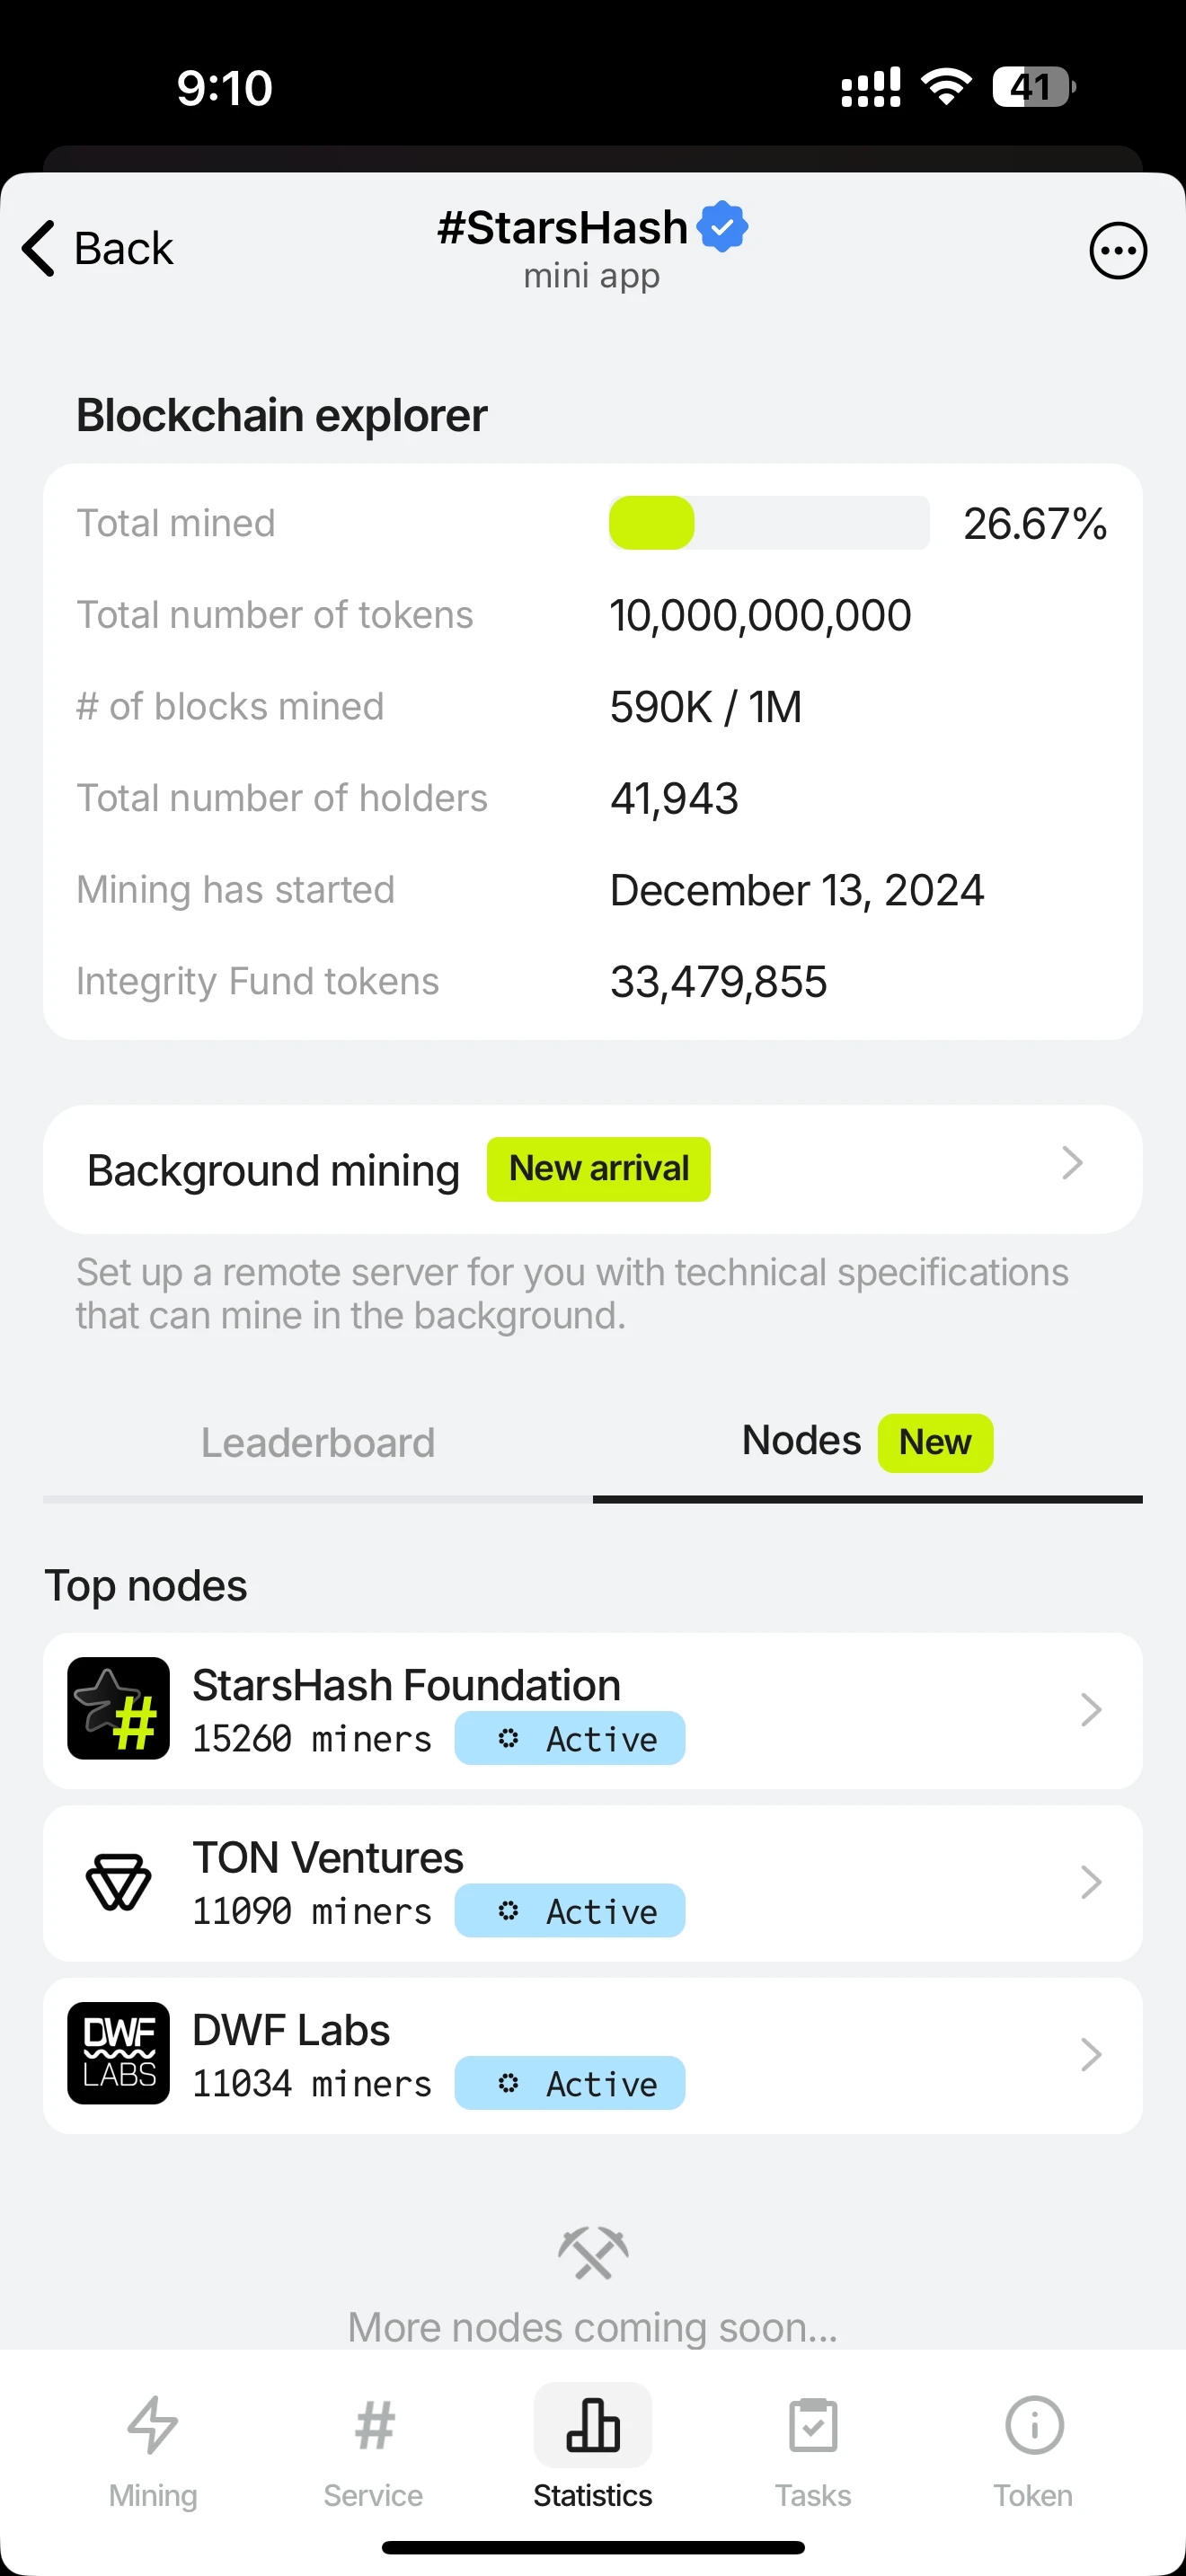This screenshot has width=1186, height=2576.
Task: Expand StarsHash Foundation node details chevron
Action: pyautogui.click(x=1091, y=1710)
